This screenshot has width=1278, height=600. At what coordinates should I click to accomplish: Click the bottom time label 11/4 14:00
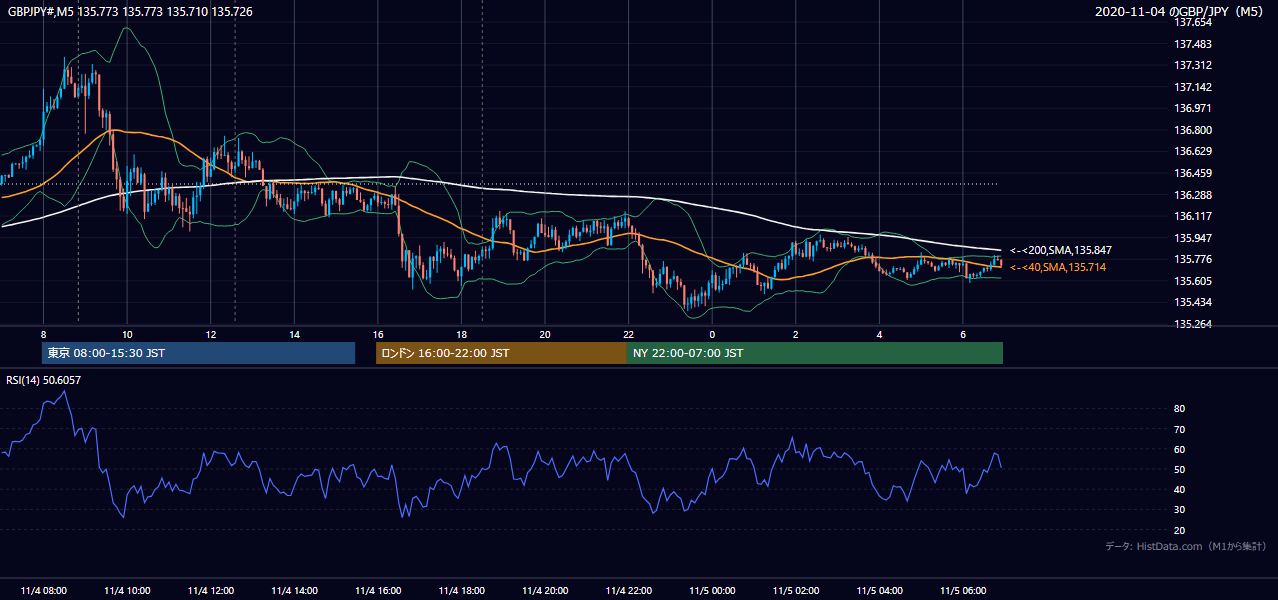pos(294,590)
